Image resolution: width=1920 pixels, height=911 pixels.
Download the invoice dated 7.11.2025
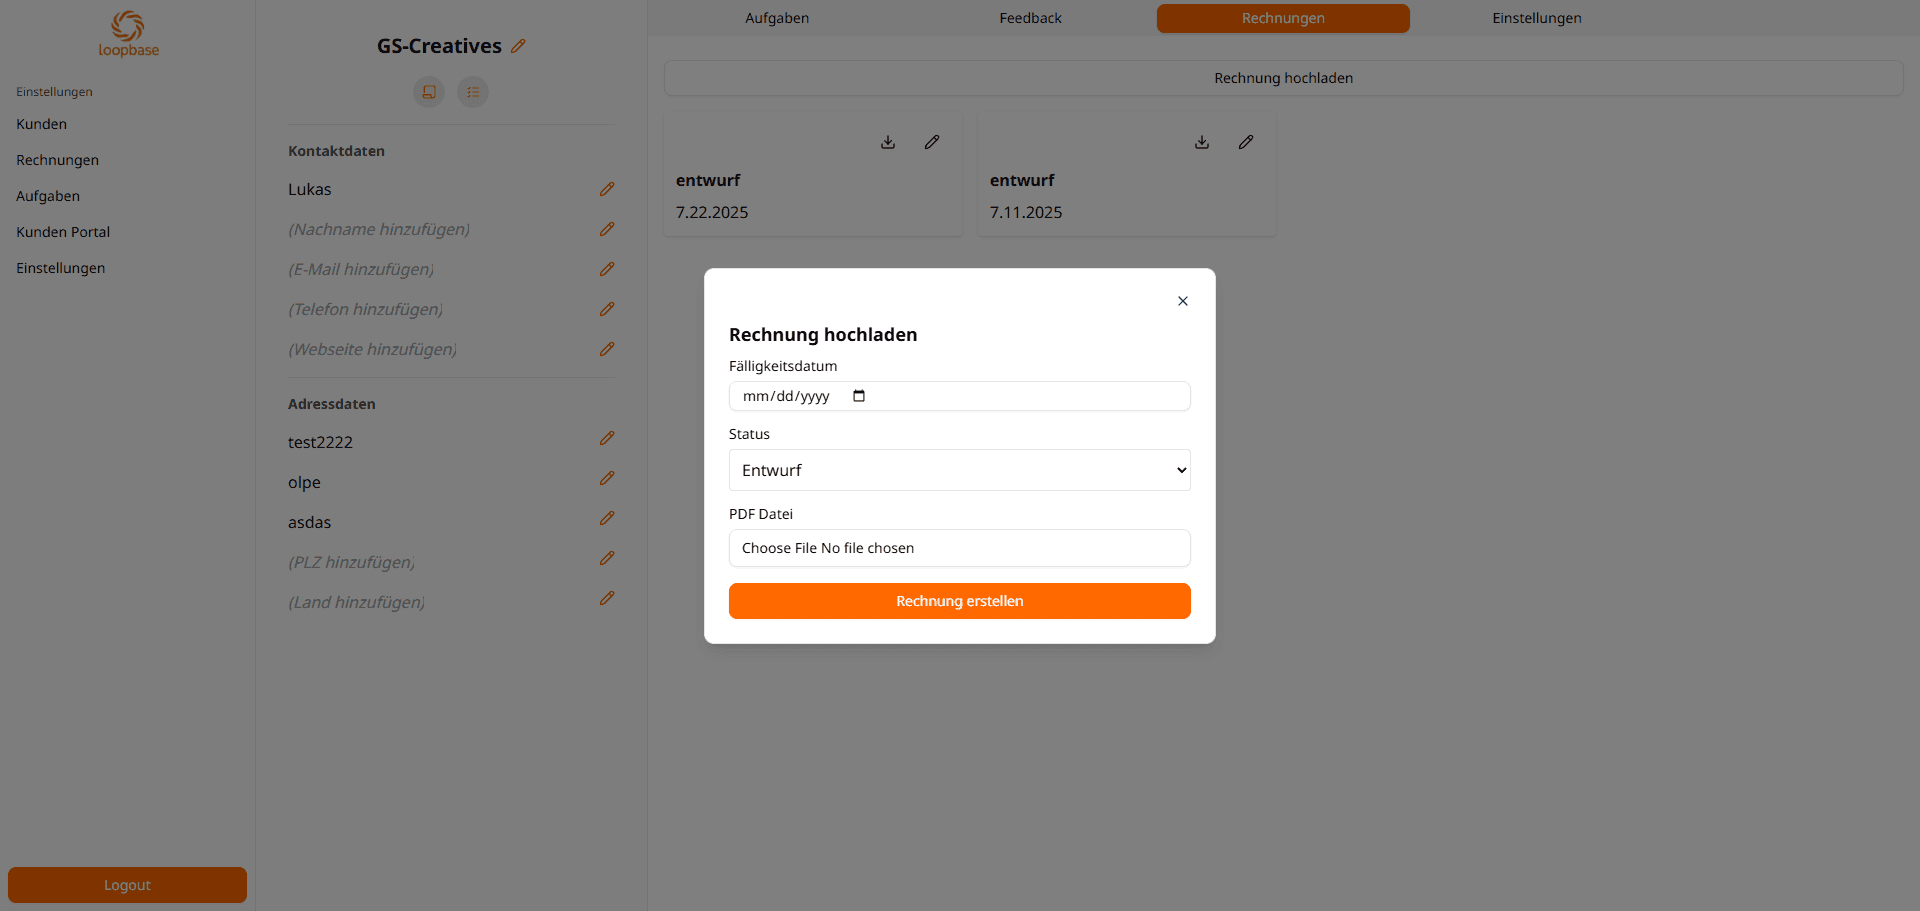[x=1202, y=142]
